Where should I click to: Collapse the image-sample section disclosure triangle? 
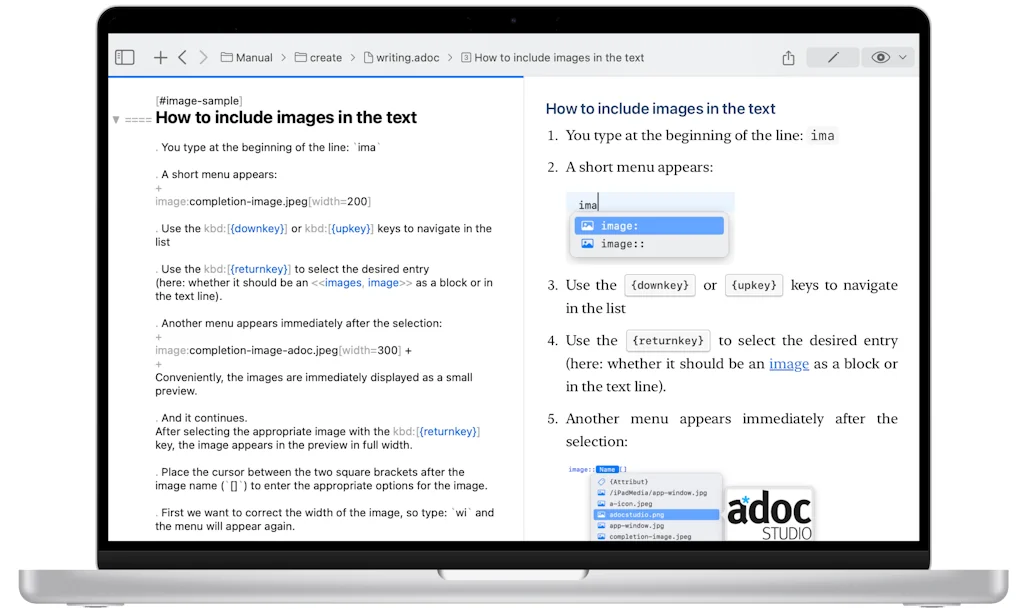117,117
